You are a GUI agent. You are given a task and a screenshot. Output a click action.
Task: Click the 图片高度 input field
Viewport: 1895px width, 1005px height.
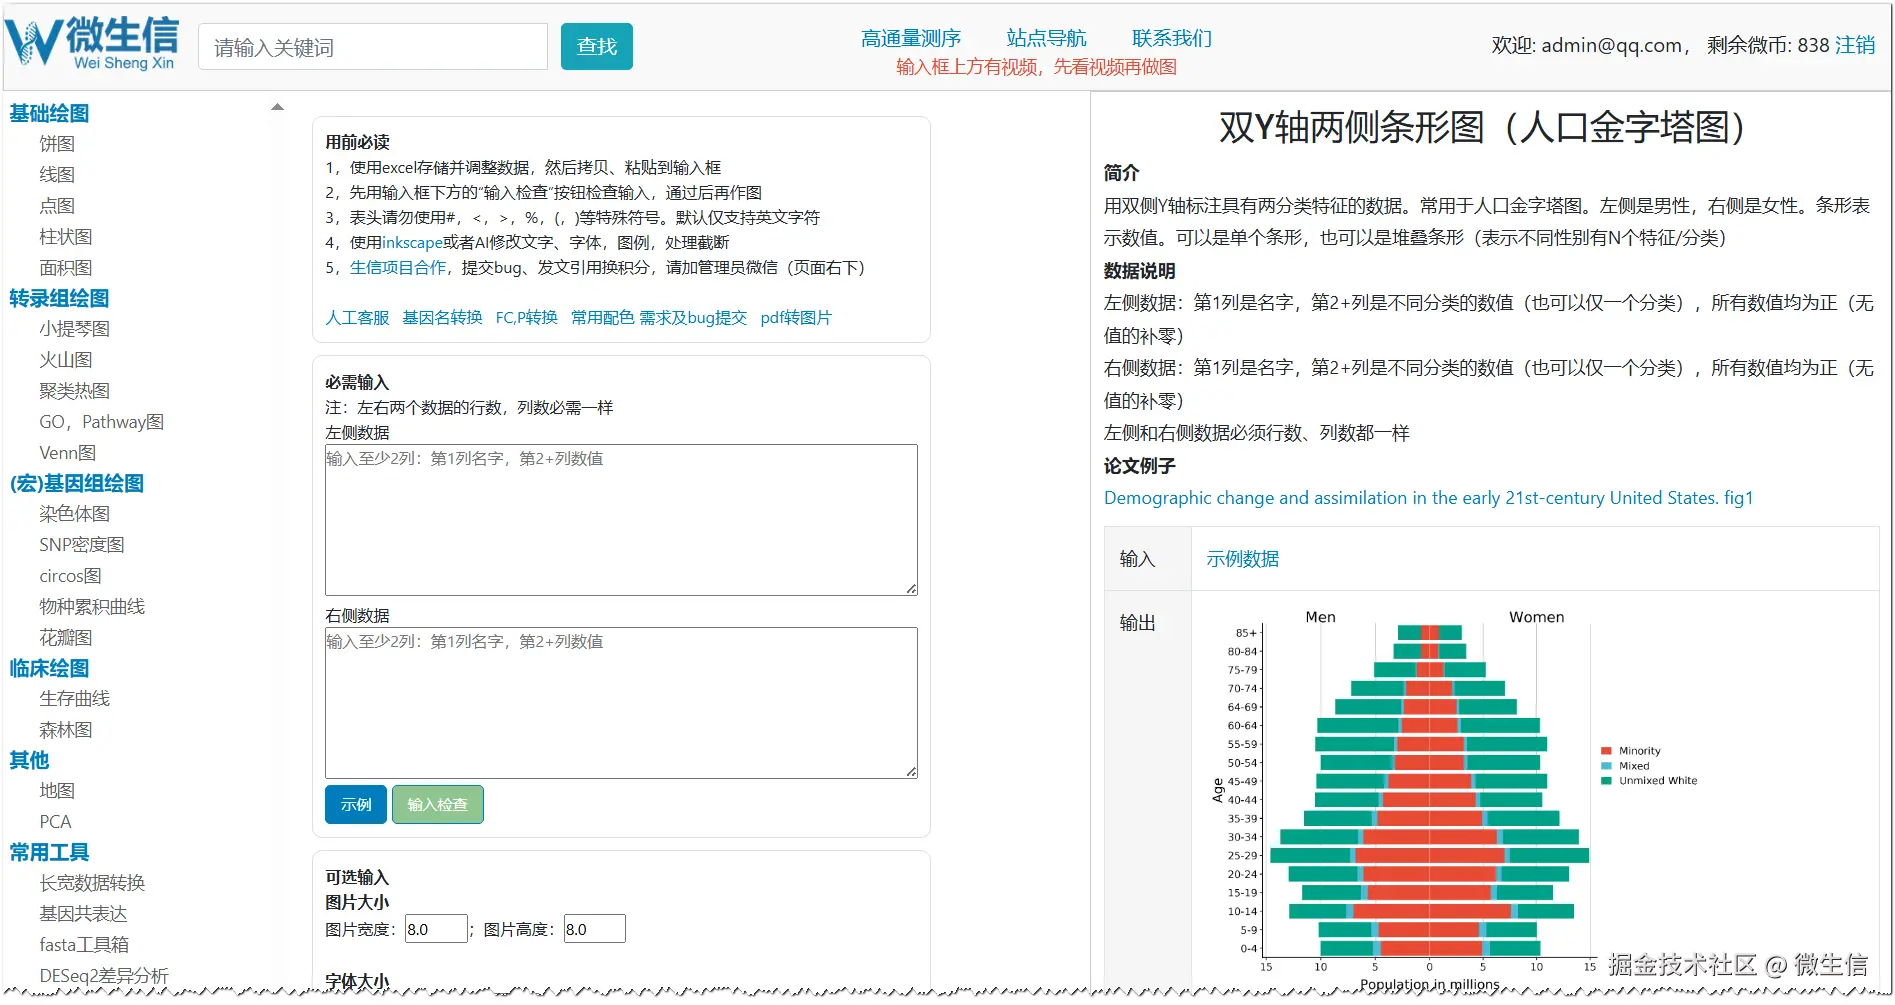tap(595, 929)
